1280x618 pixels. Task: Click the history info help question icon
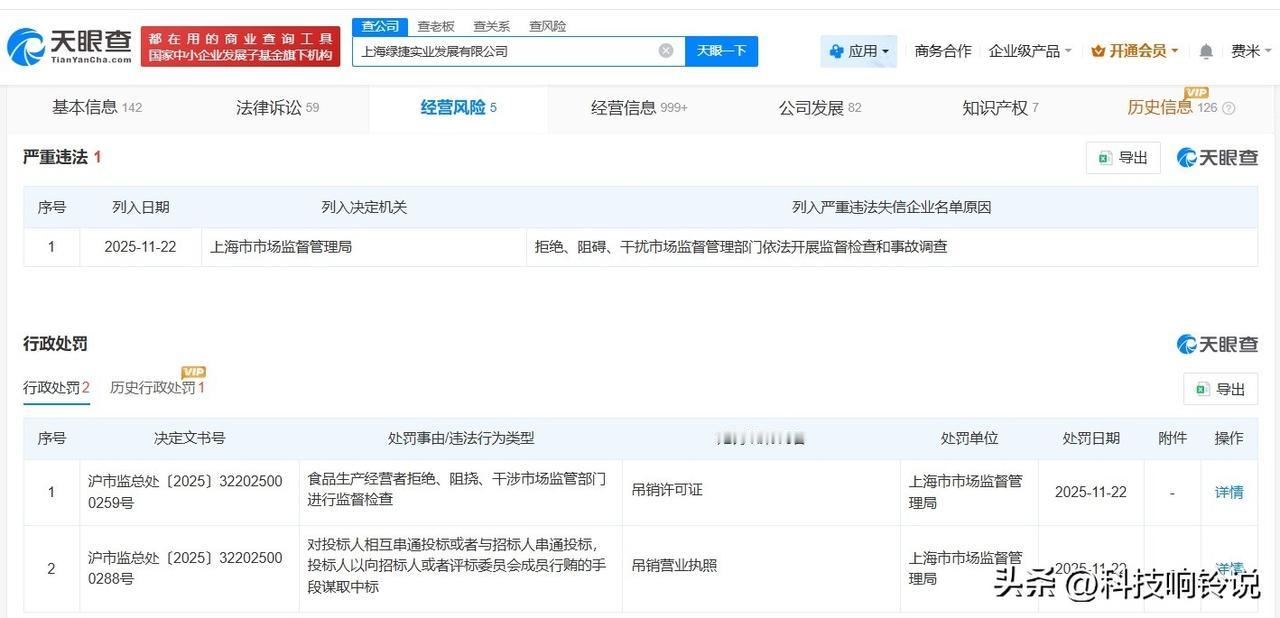pos(1229,108)
